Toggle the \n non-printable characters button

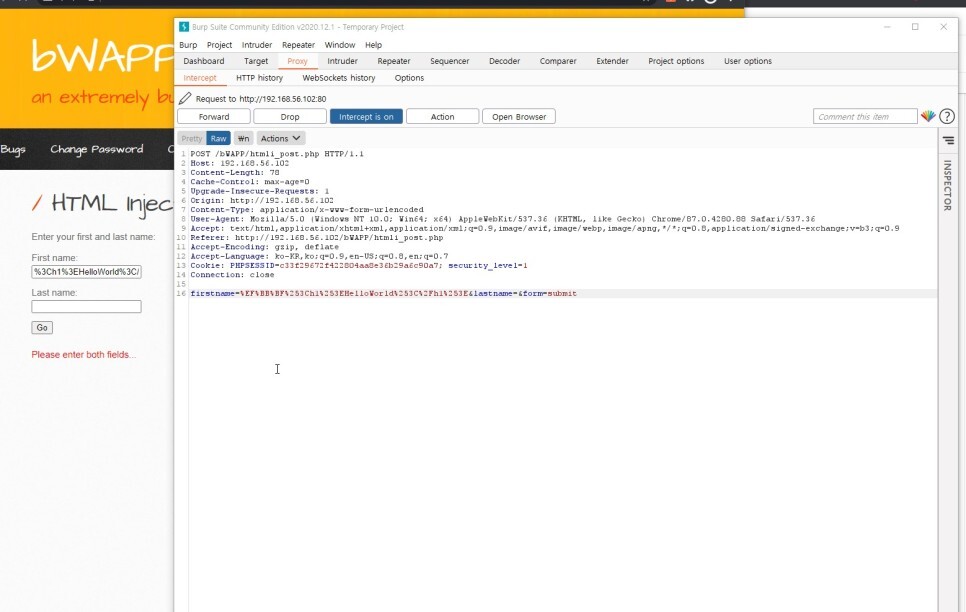click(243, 139)
